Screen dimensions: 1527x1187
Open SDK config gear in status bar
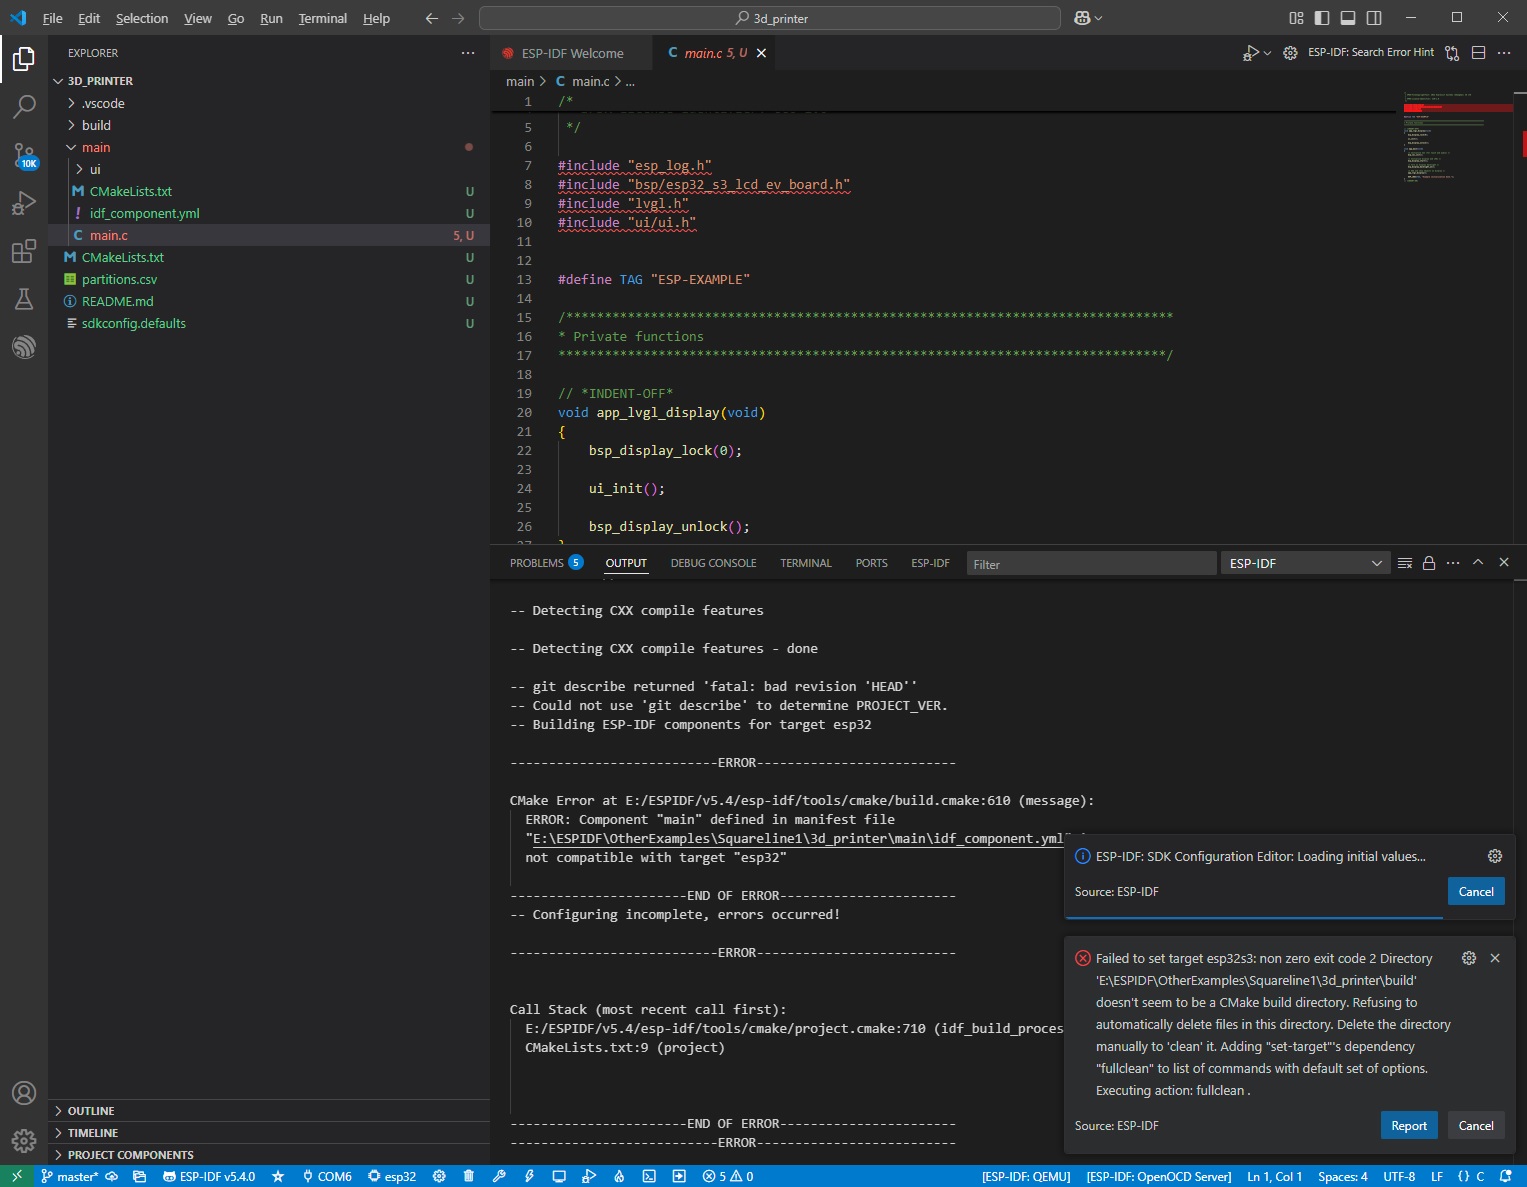pos(439,1177)
